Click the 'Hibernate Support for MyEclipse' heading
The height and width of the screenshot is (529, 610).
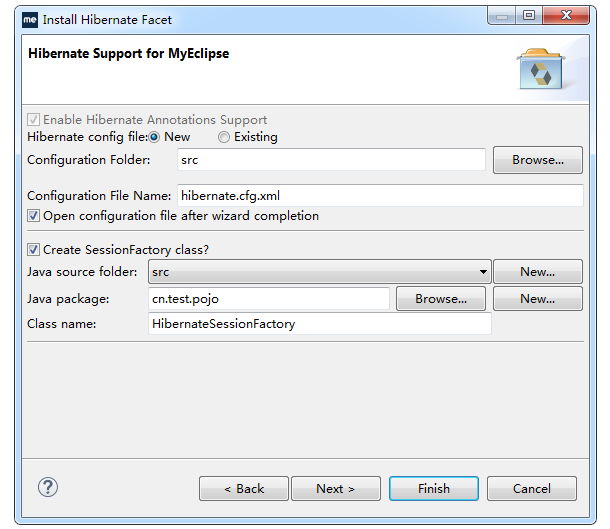pos(129,53)
